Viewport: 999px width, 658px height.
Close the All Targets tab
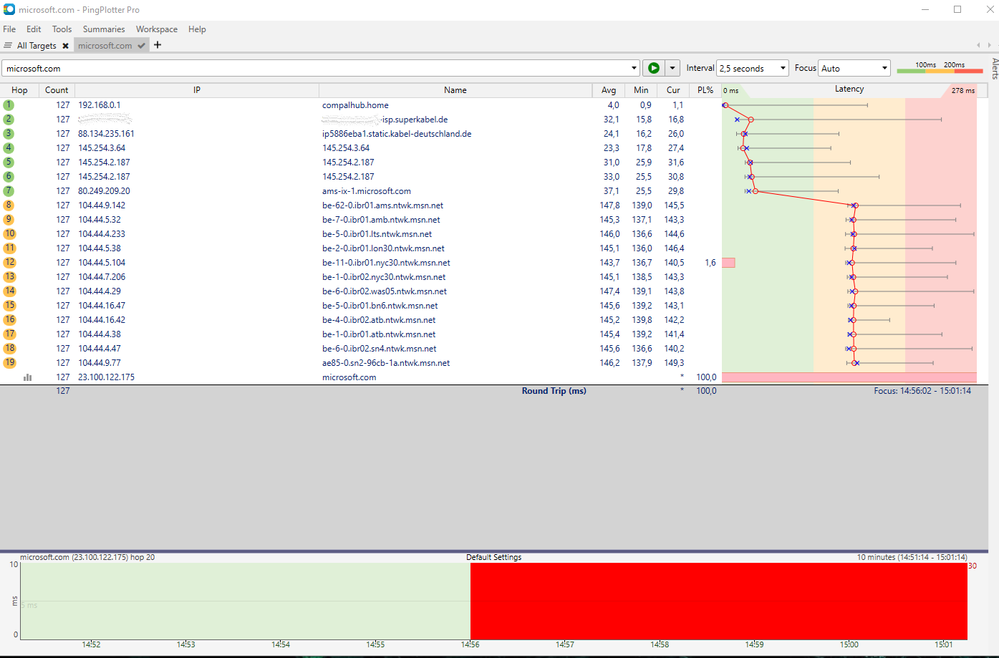65,45
